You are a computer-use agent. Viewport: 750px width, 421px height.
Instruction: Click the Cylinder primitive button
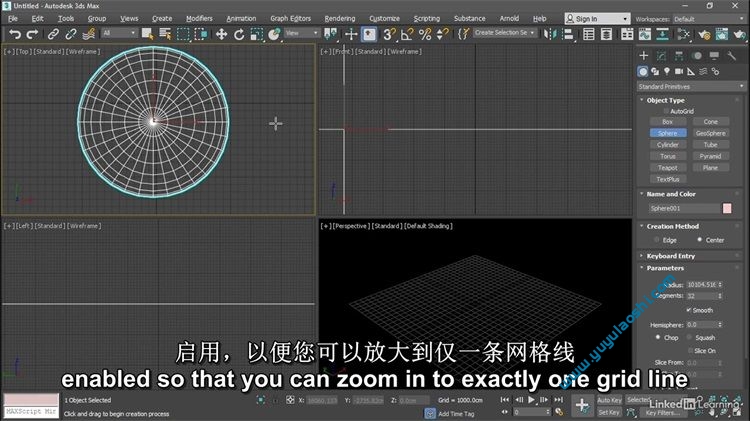coord(668,144)
